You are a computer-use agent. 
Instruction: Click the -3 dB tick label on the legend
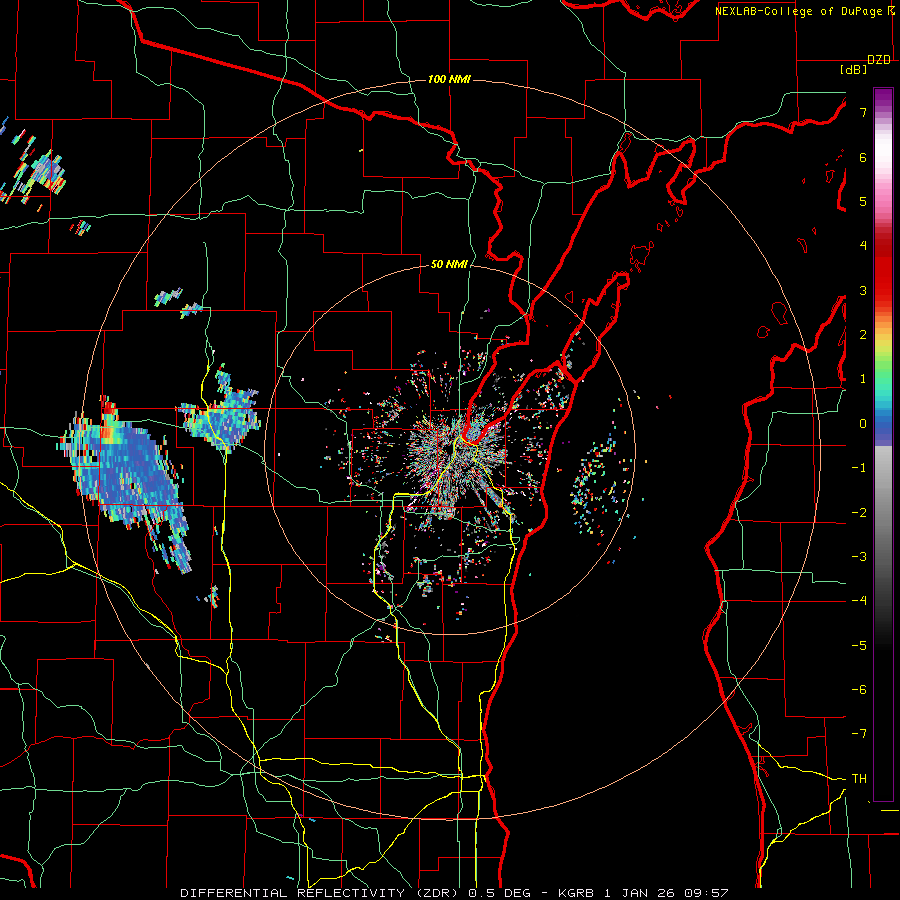click(x=859, y=556)
